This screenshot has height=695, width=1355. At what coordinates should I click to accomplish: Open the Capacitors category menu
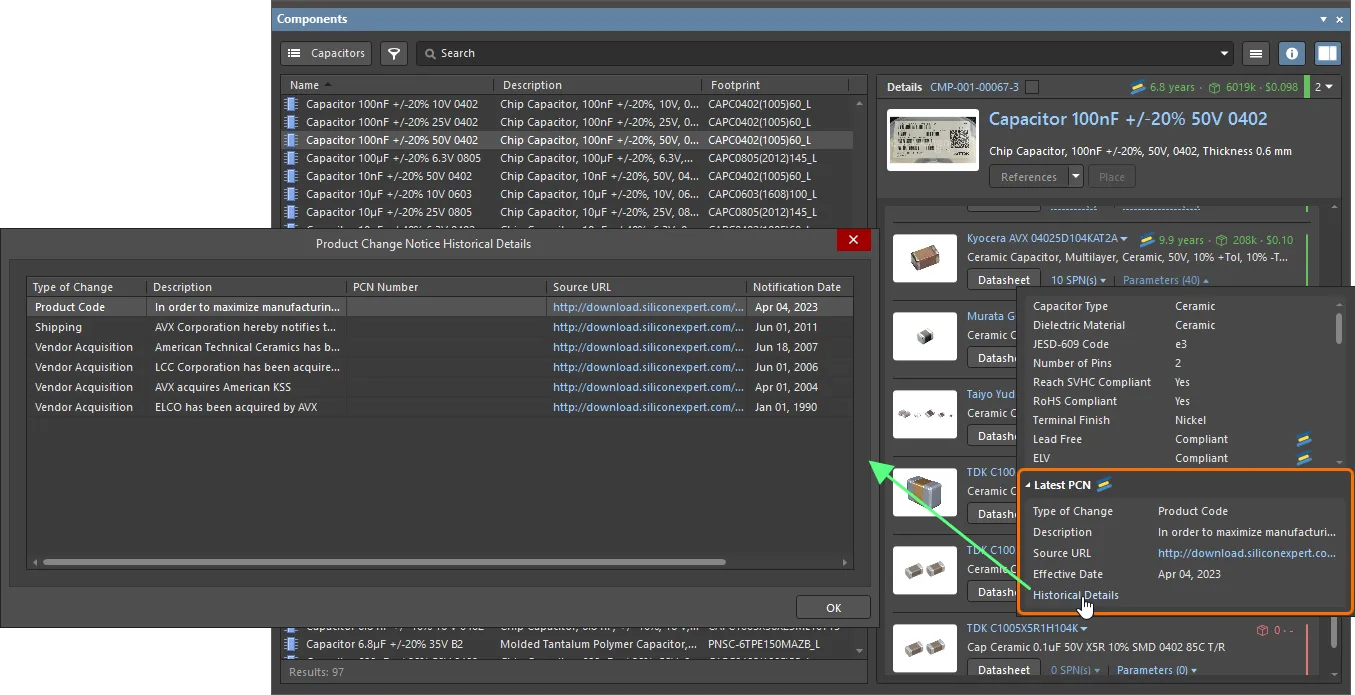[326, 54]
